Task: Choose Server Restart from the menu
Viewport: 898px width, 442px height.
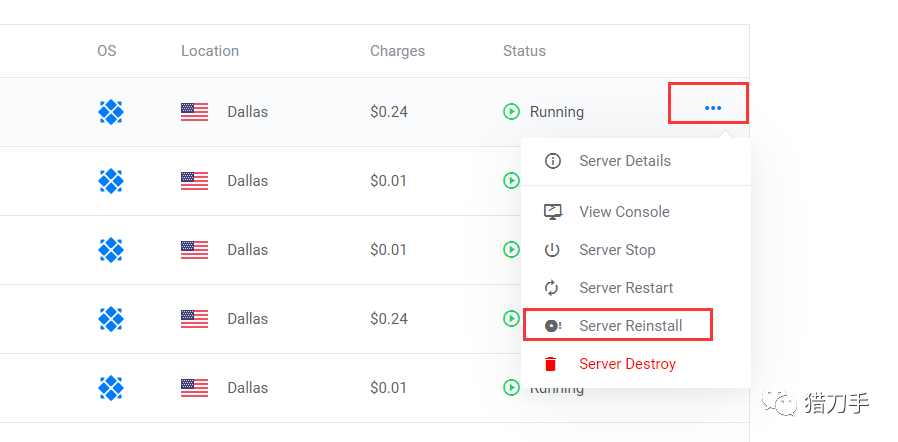Action: click(626, 288)
